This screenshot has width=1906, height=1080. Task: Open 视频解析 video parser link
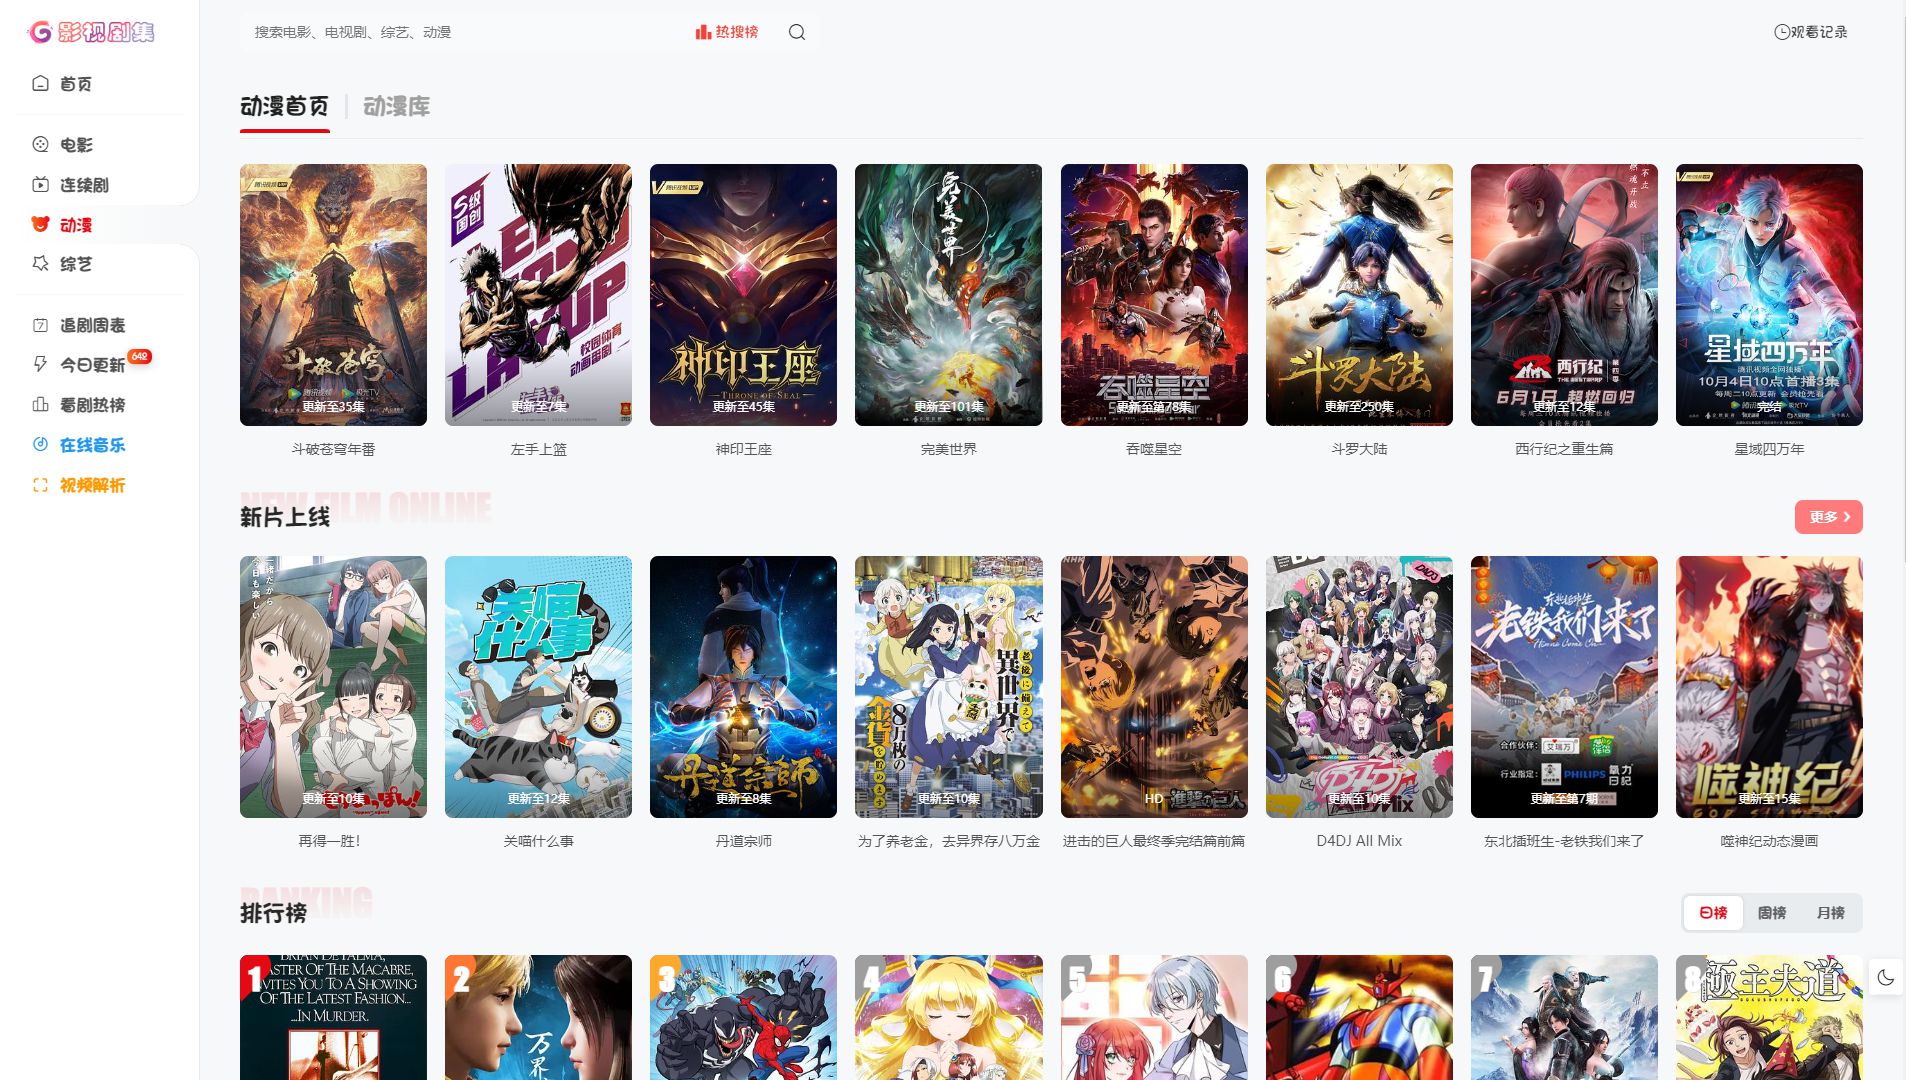[x=78, y=485]
